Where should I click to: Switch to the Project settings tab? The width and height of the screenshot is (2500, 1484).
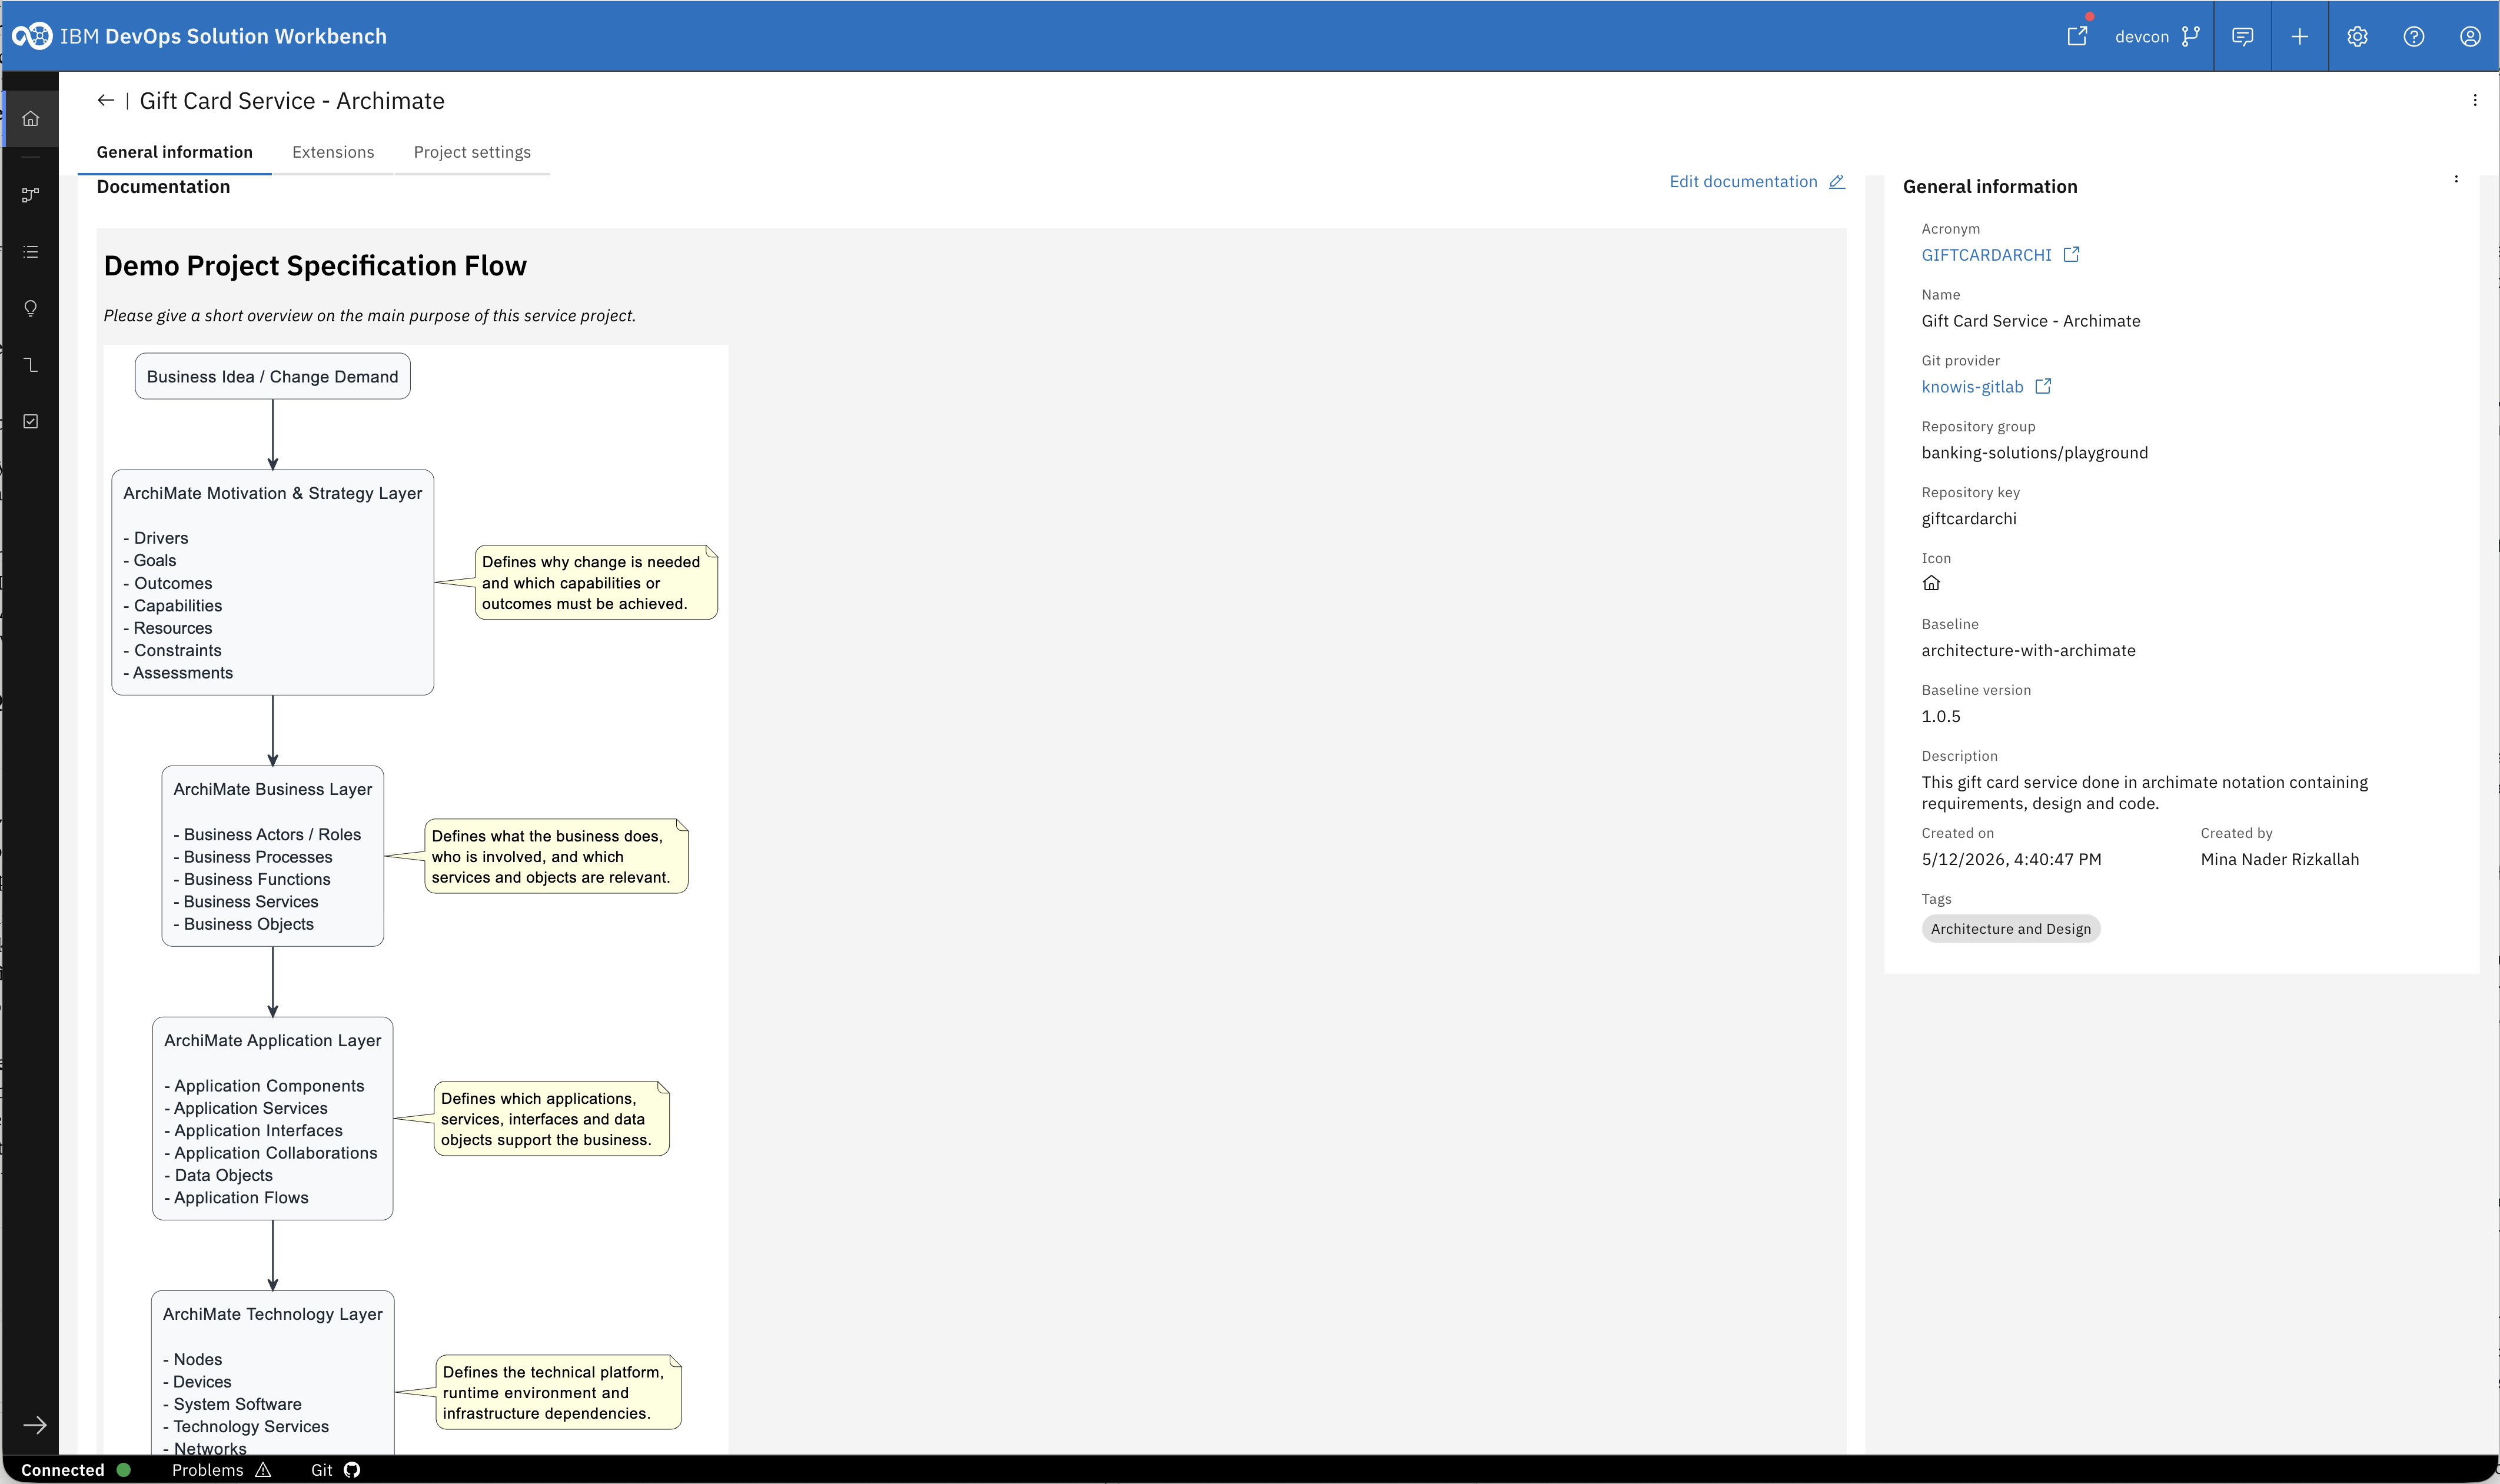[472, 152]
